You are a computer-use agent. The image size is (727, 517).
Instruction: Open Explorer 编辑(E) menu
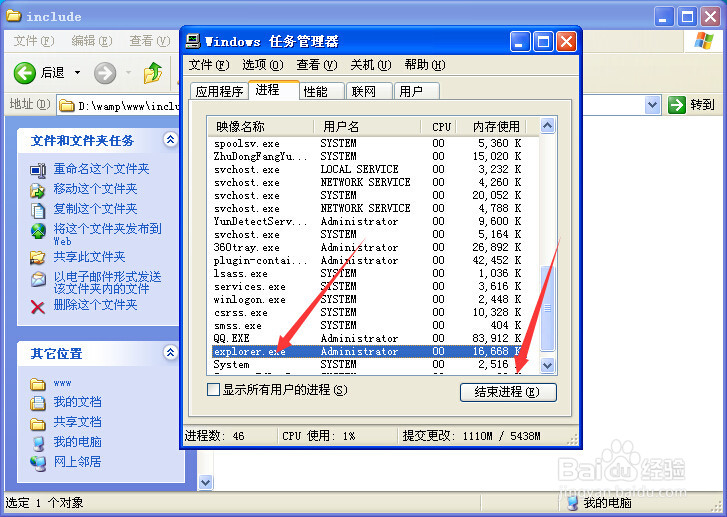pyautogui.click(x=92, y=41)
